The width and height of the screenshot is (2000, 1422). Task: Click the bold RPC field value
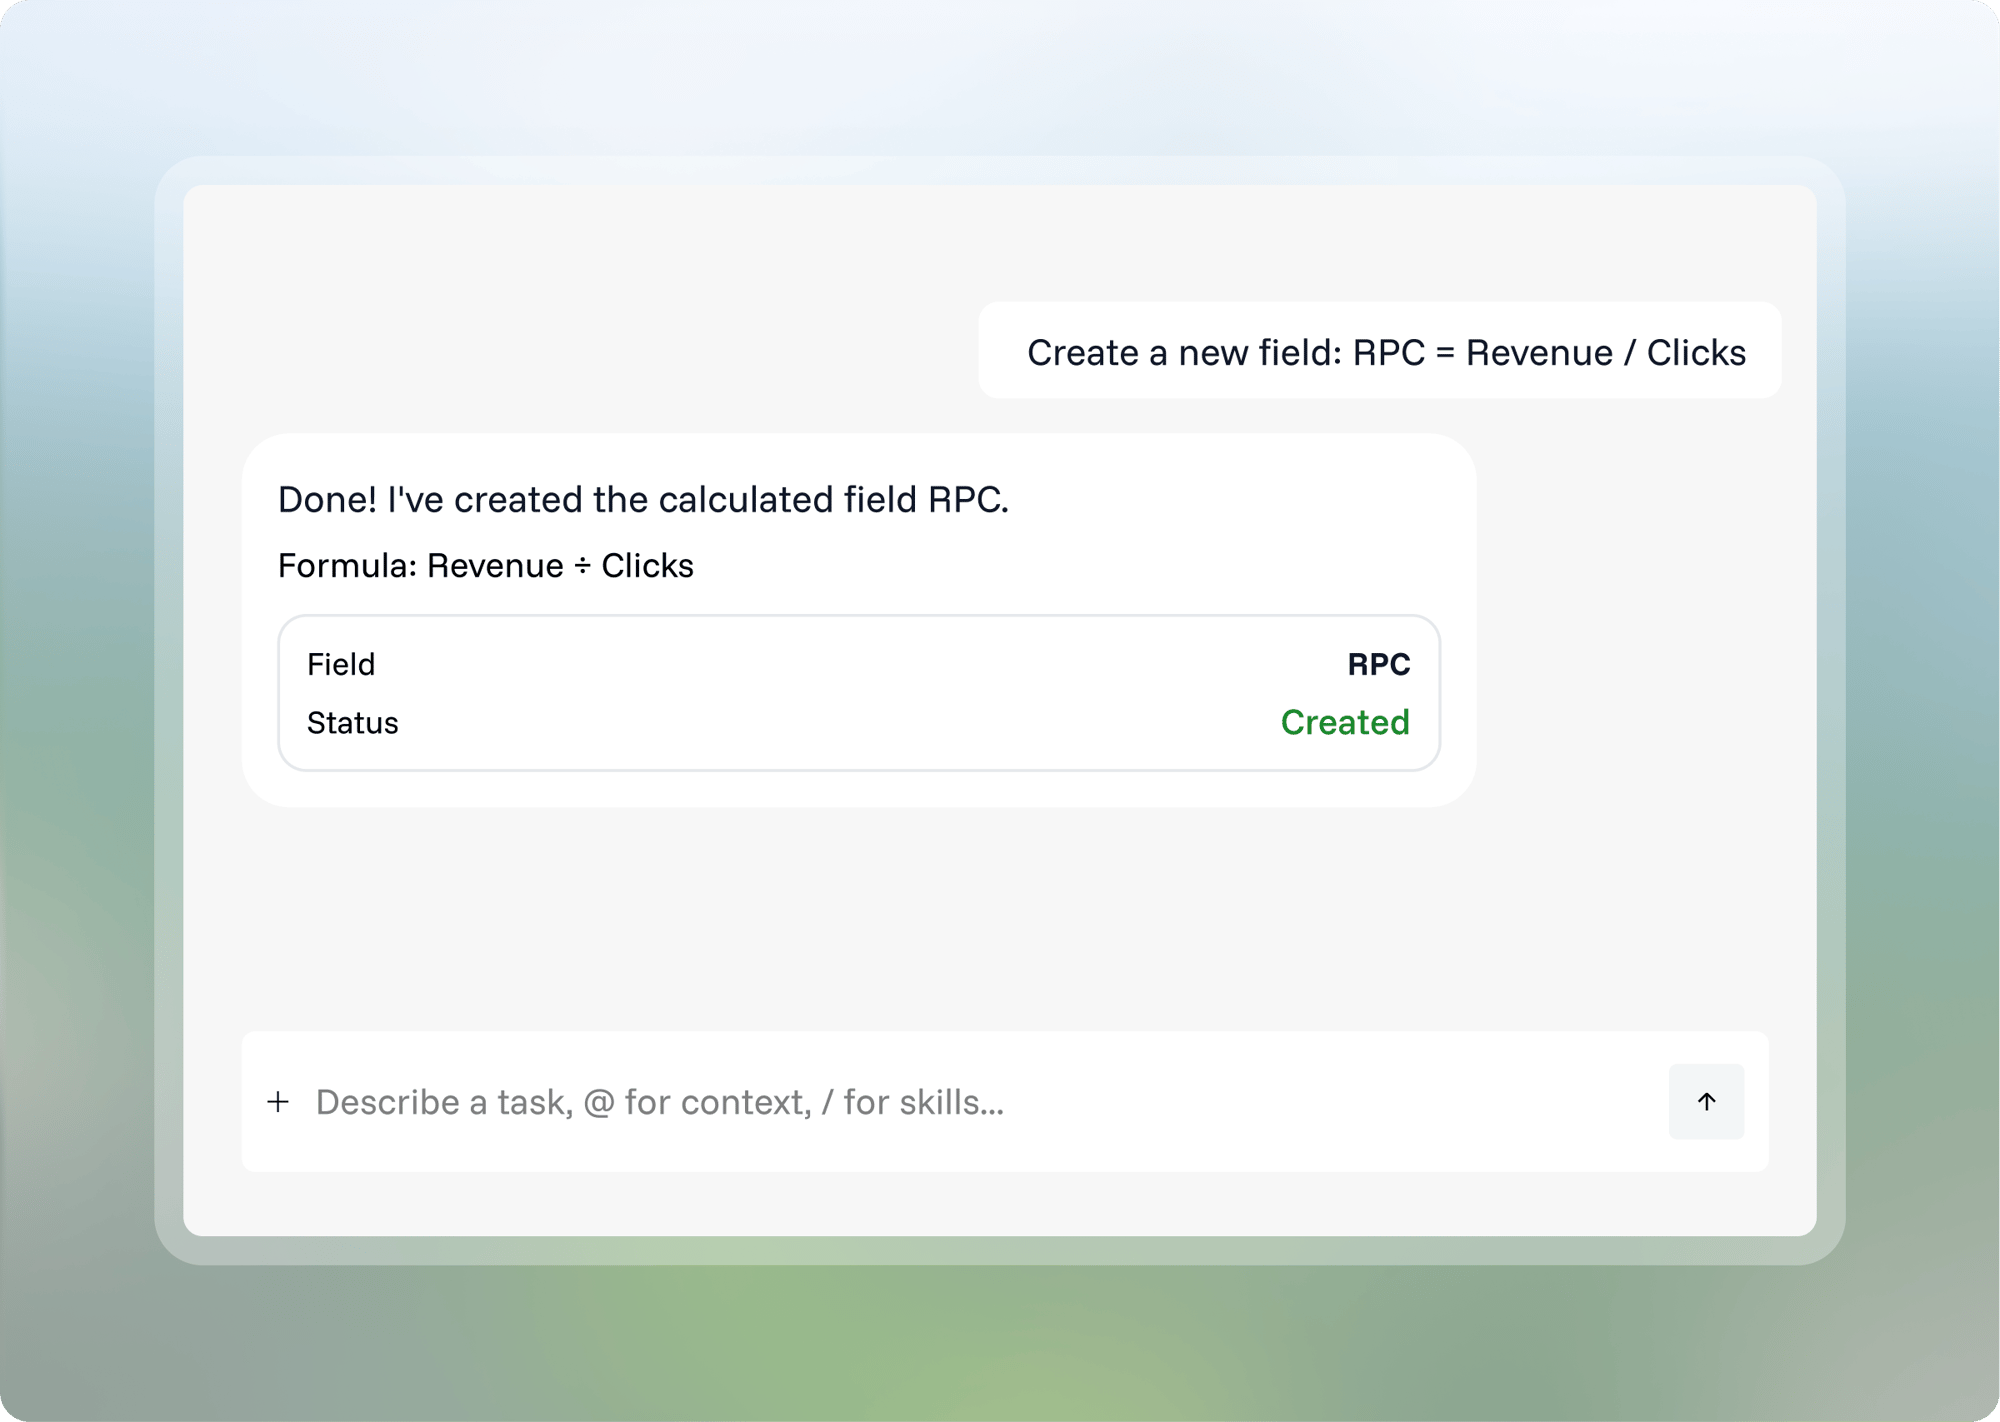click(x=1378, y=664)
